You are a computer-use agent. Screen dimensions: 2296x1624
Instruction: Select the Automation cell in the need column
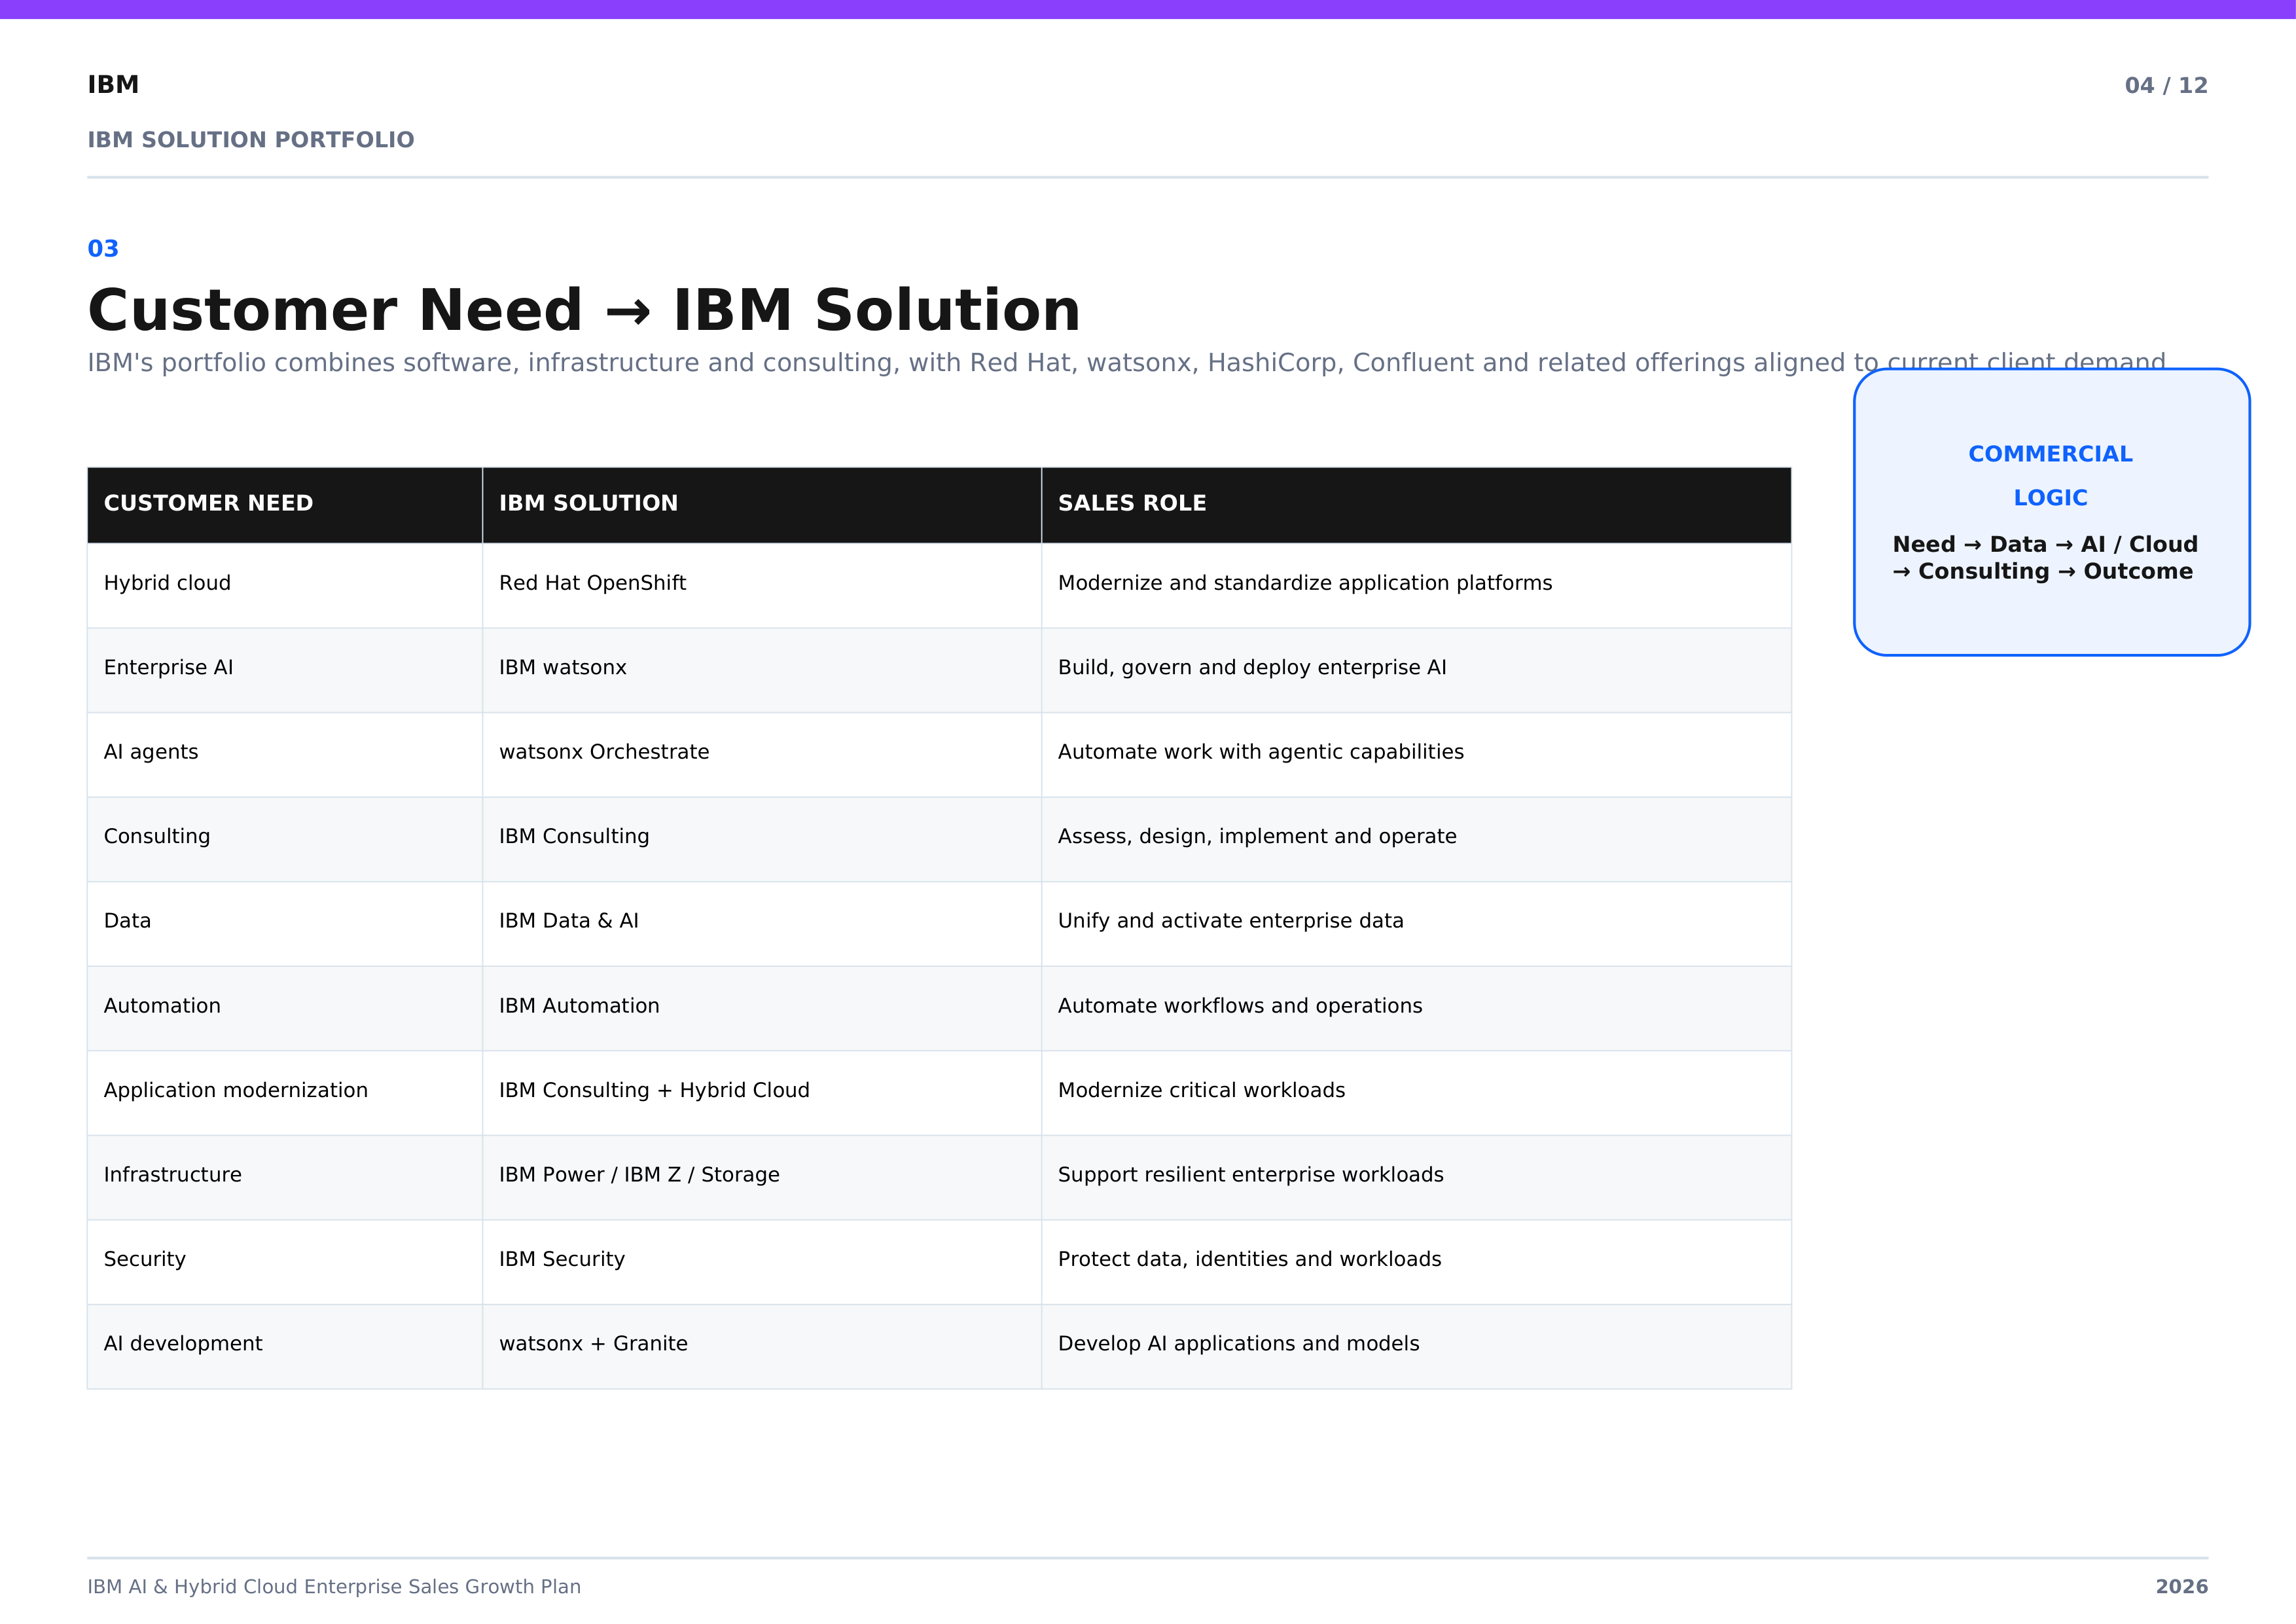tap(285, 1007)
